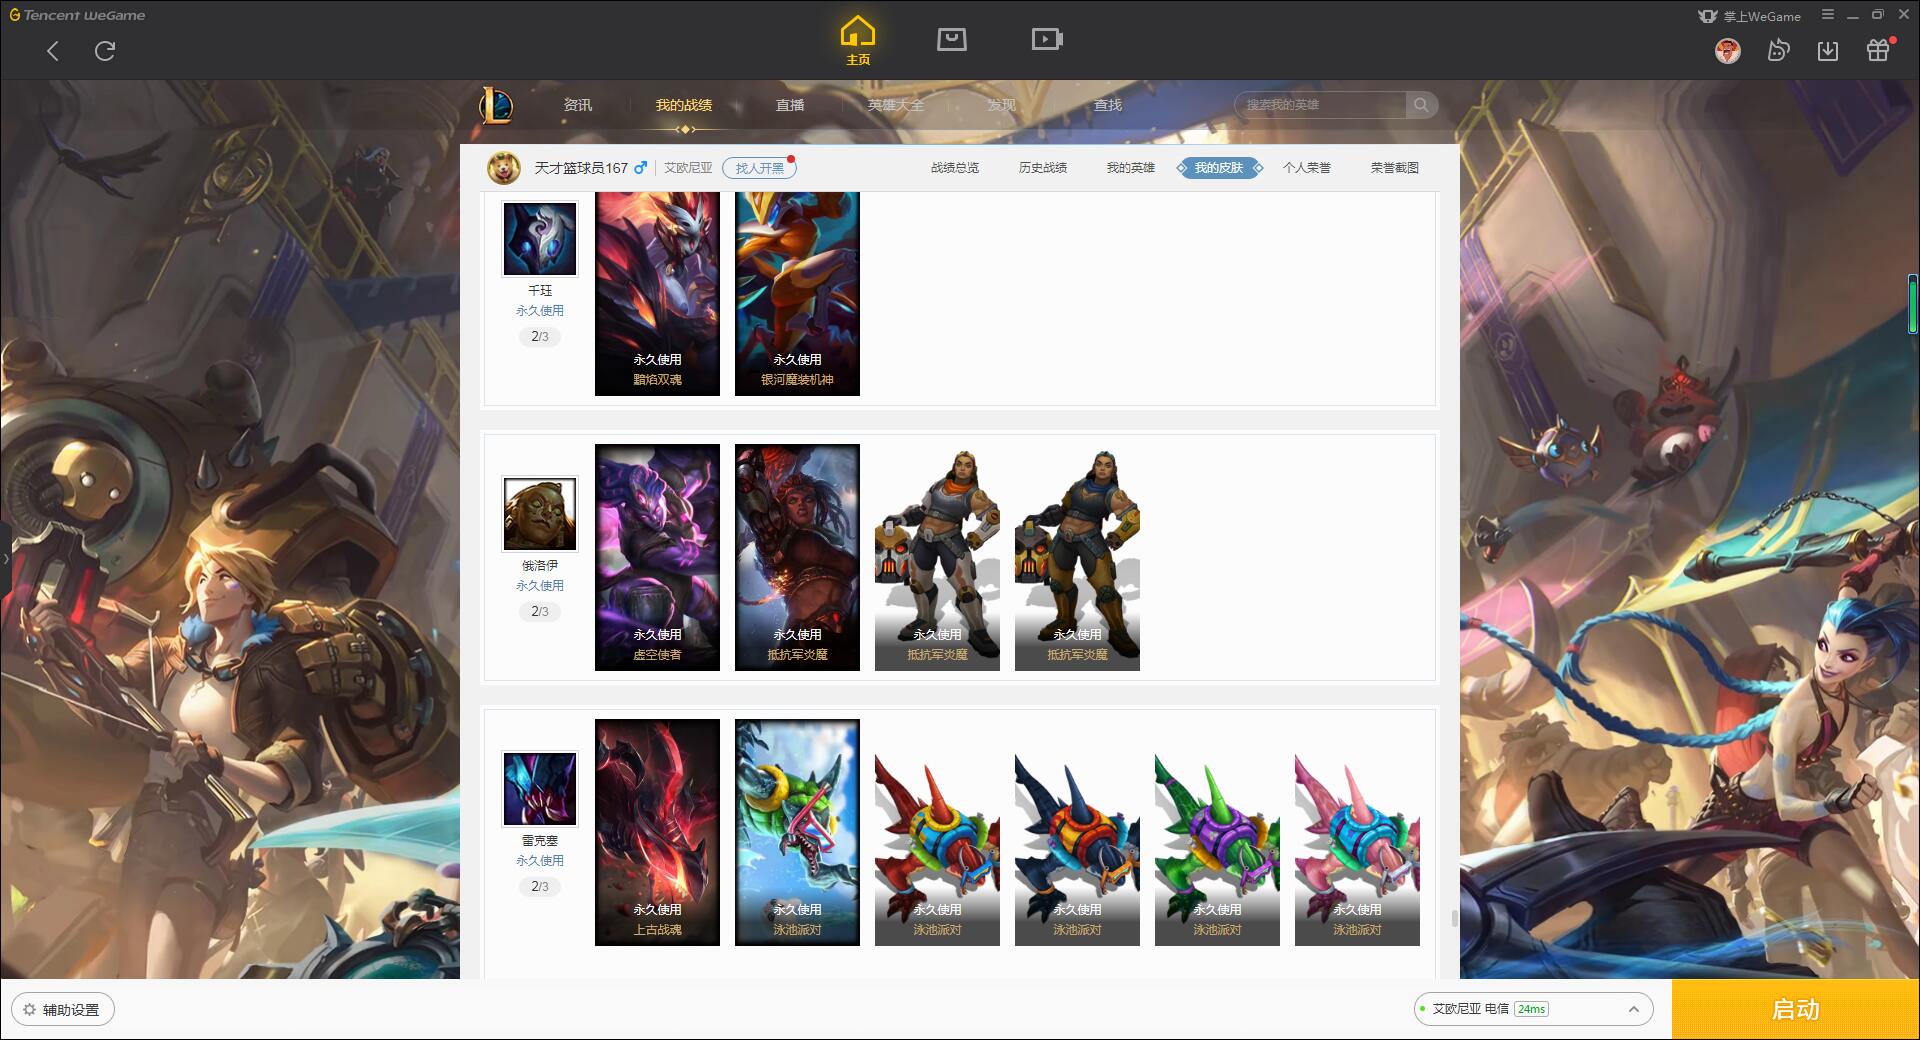This screenshot has height=1040, width=1920.
Task: Open the 荣誉截图 sub-tab
Action: pyautogui.click(x=1395, y=168)
